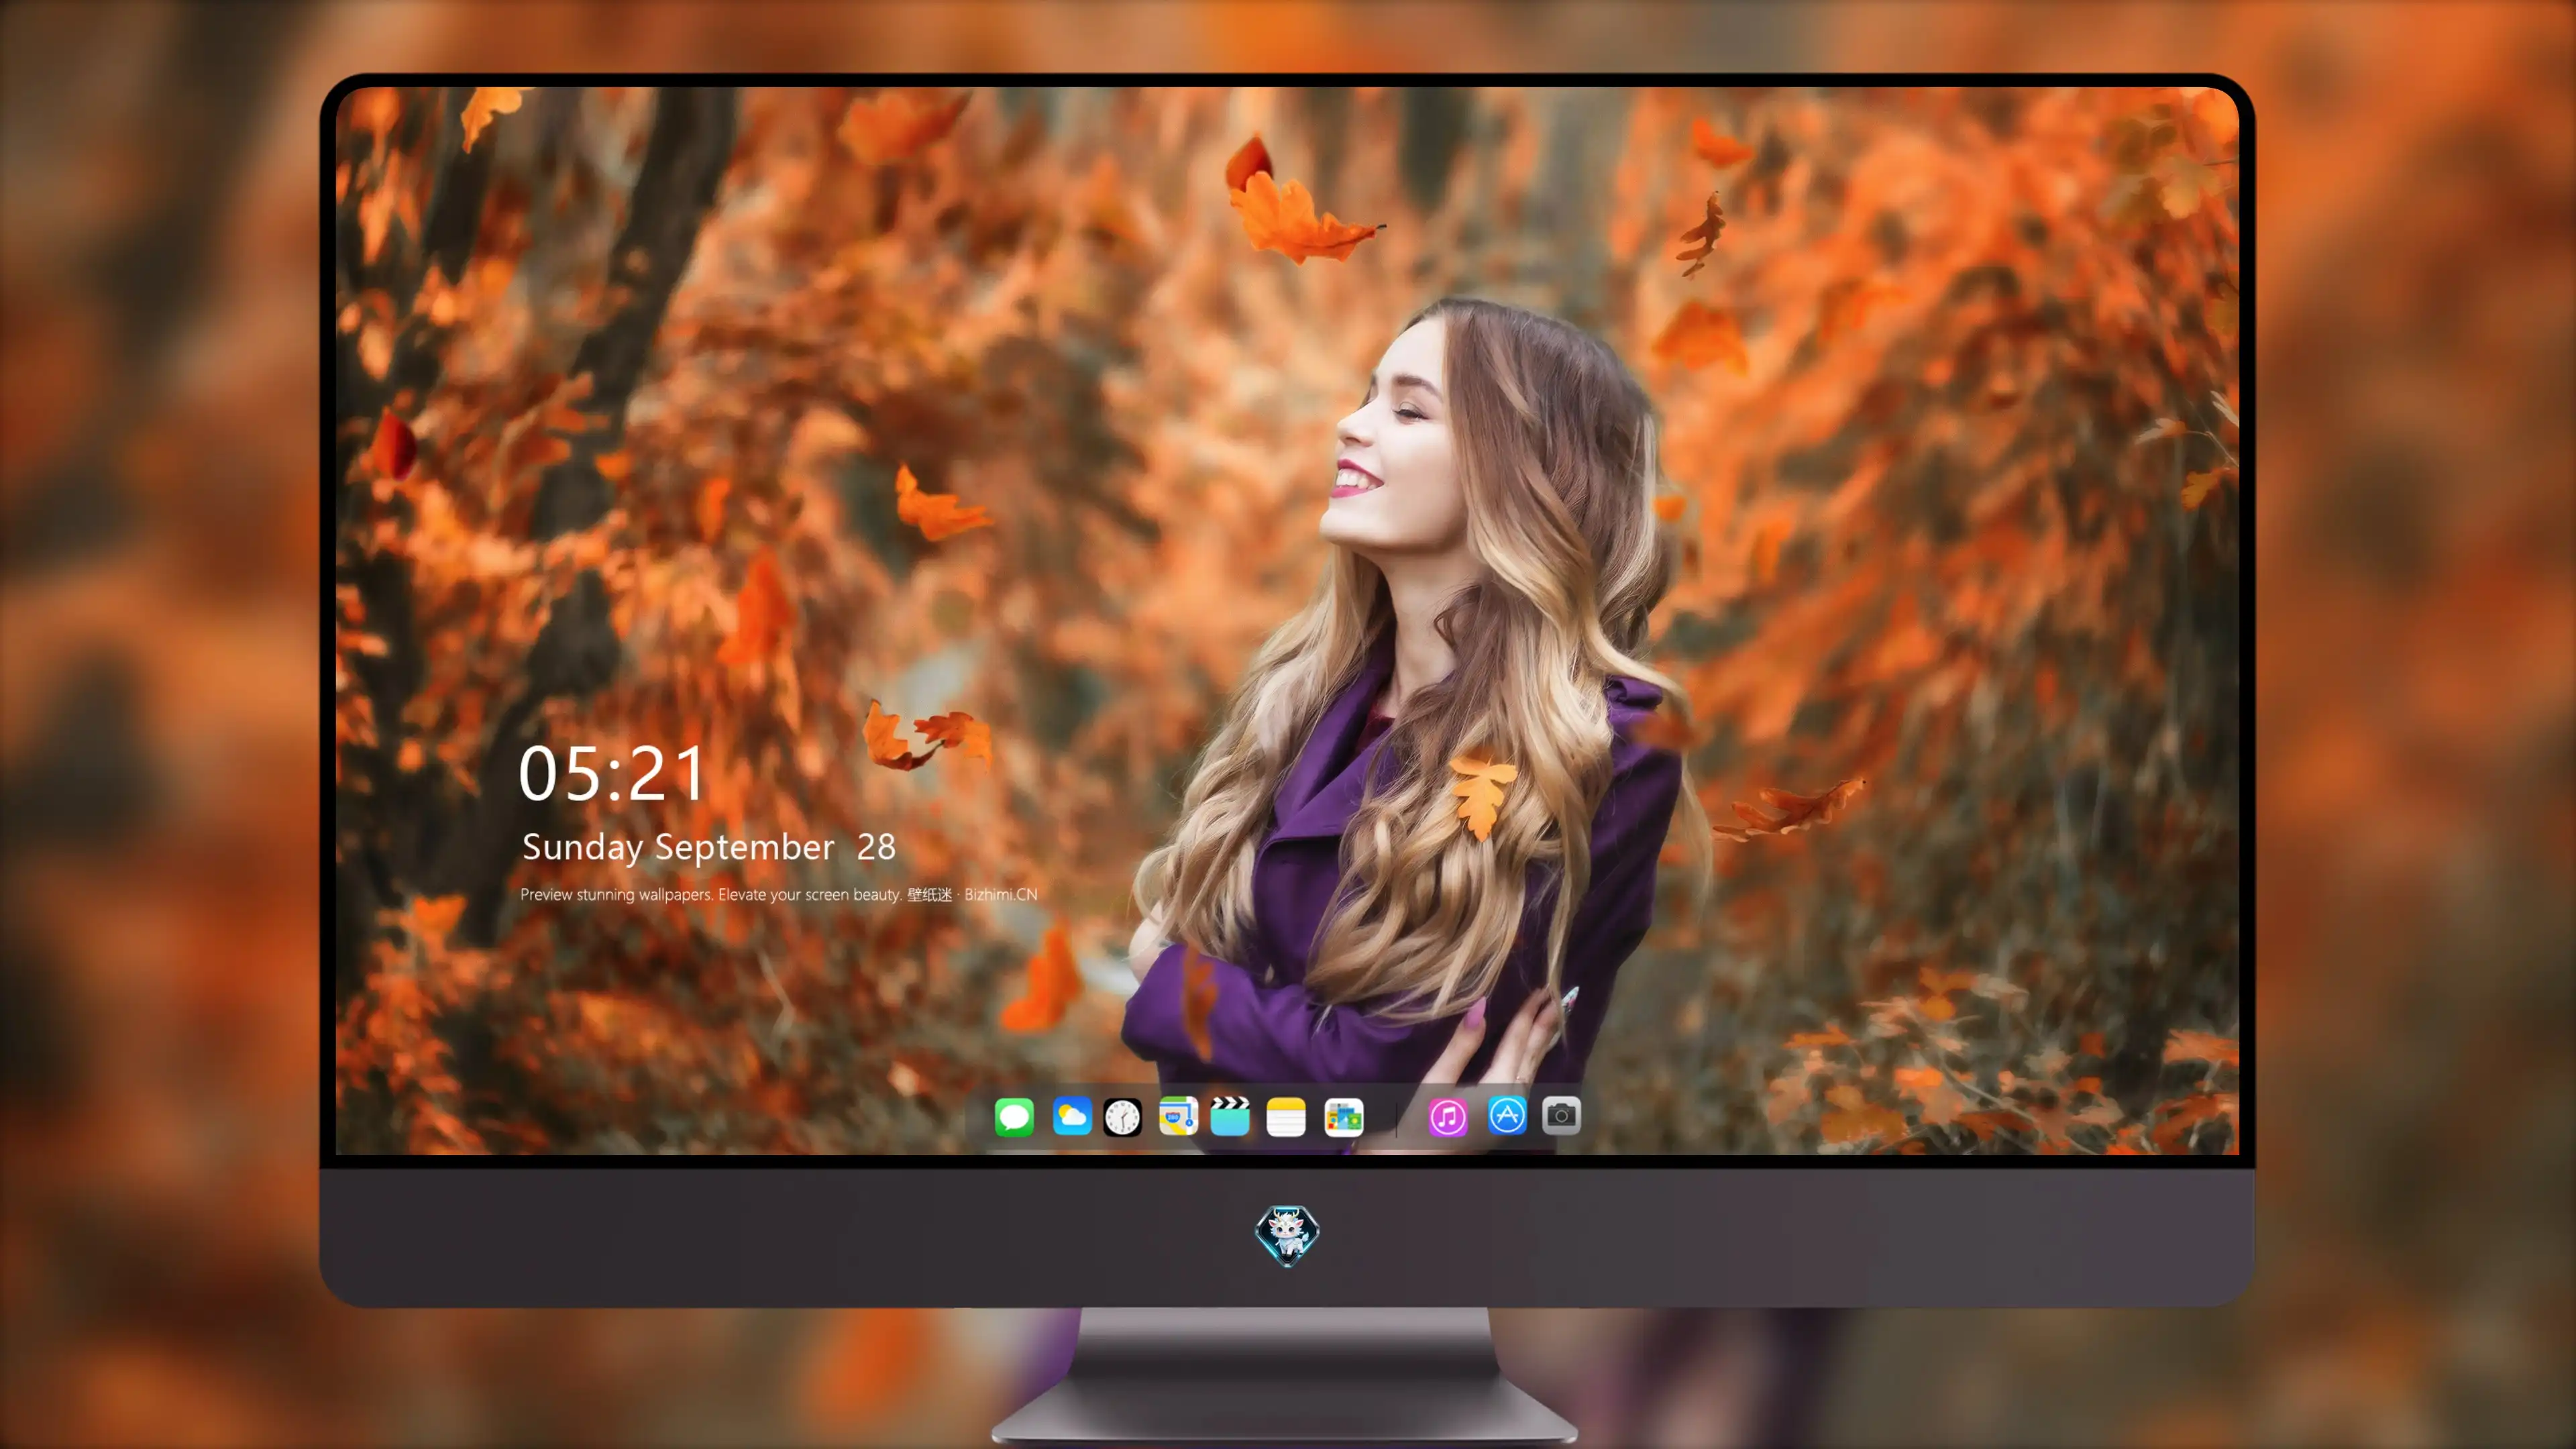
Task: Open the photo gallery app icon
Action: tap(1344, 1116)
